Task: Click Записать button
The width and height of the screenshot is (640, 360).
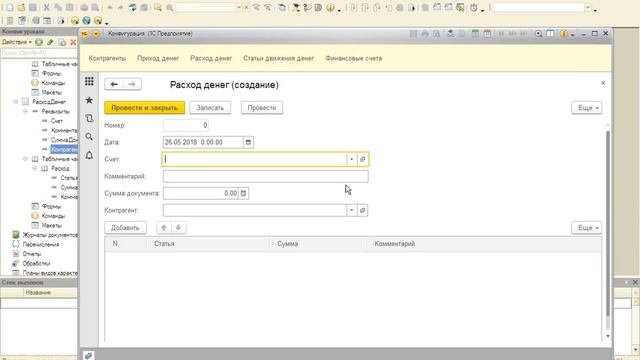Action: point(210,108)
